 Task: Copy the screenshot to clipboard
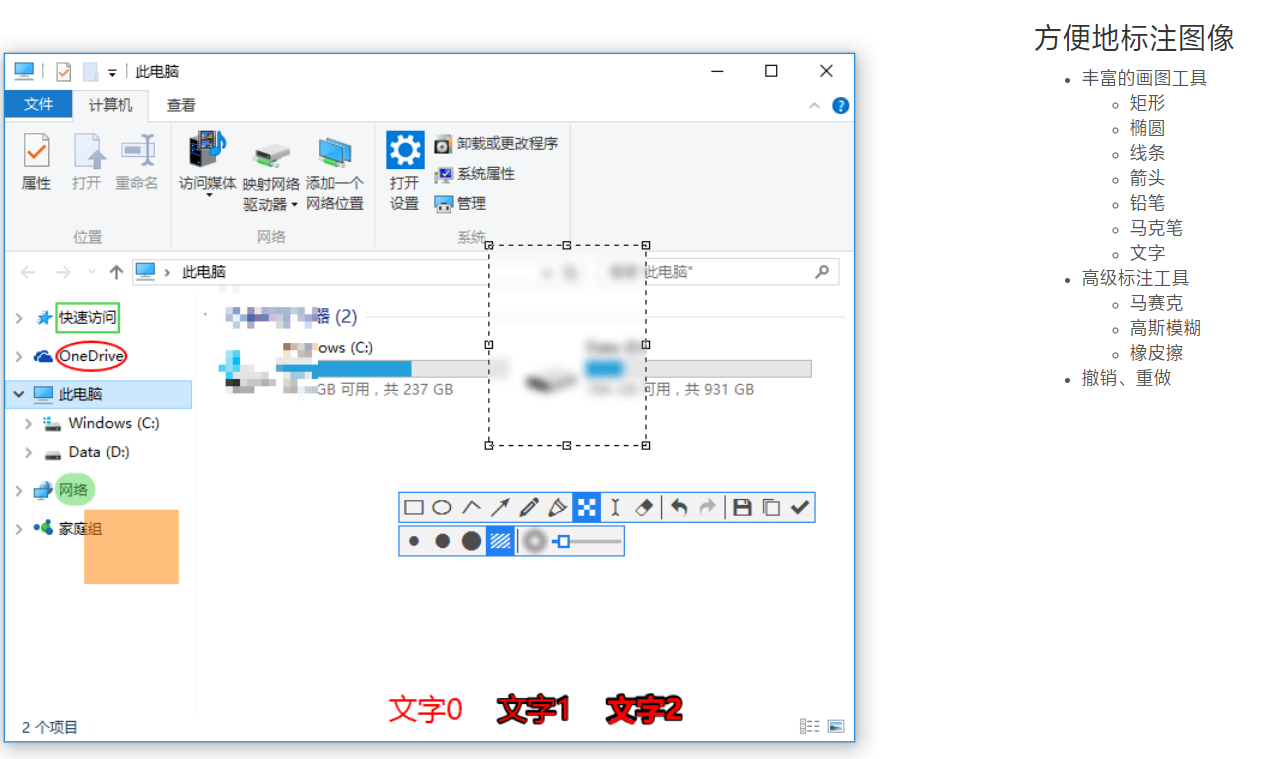(771, 508)
